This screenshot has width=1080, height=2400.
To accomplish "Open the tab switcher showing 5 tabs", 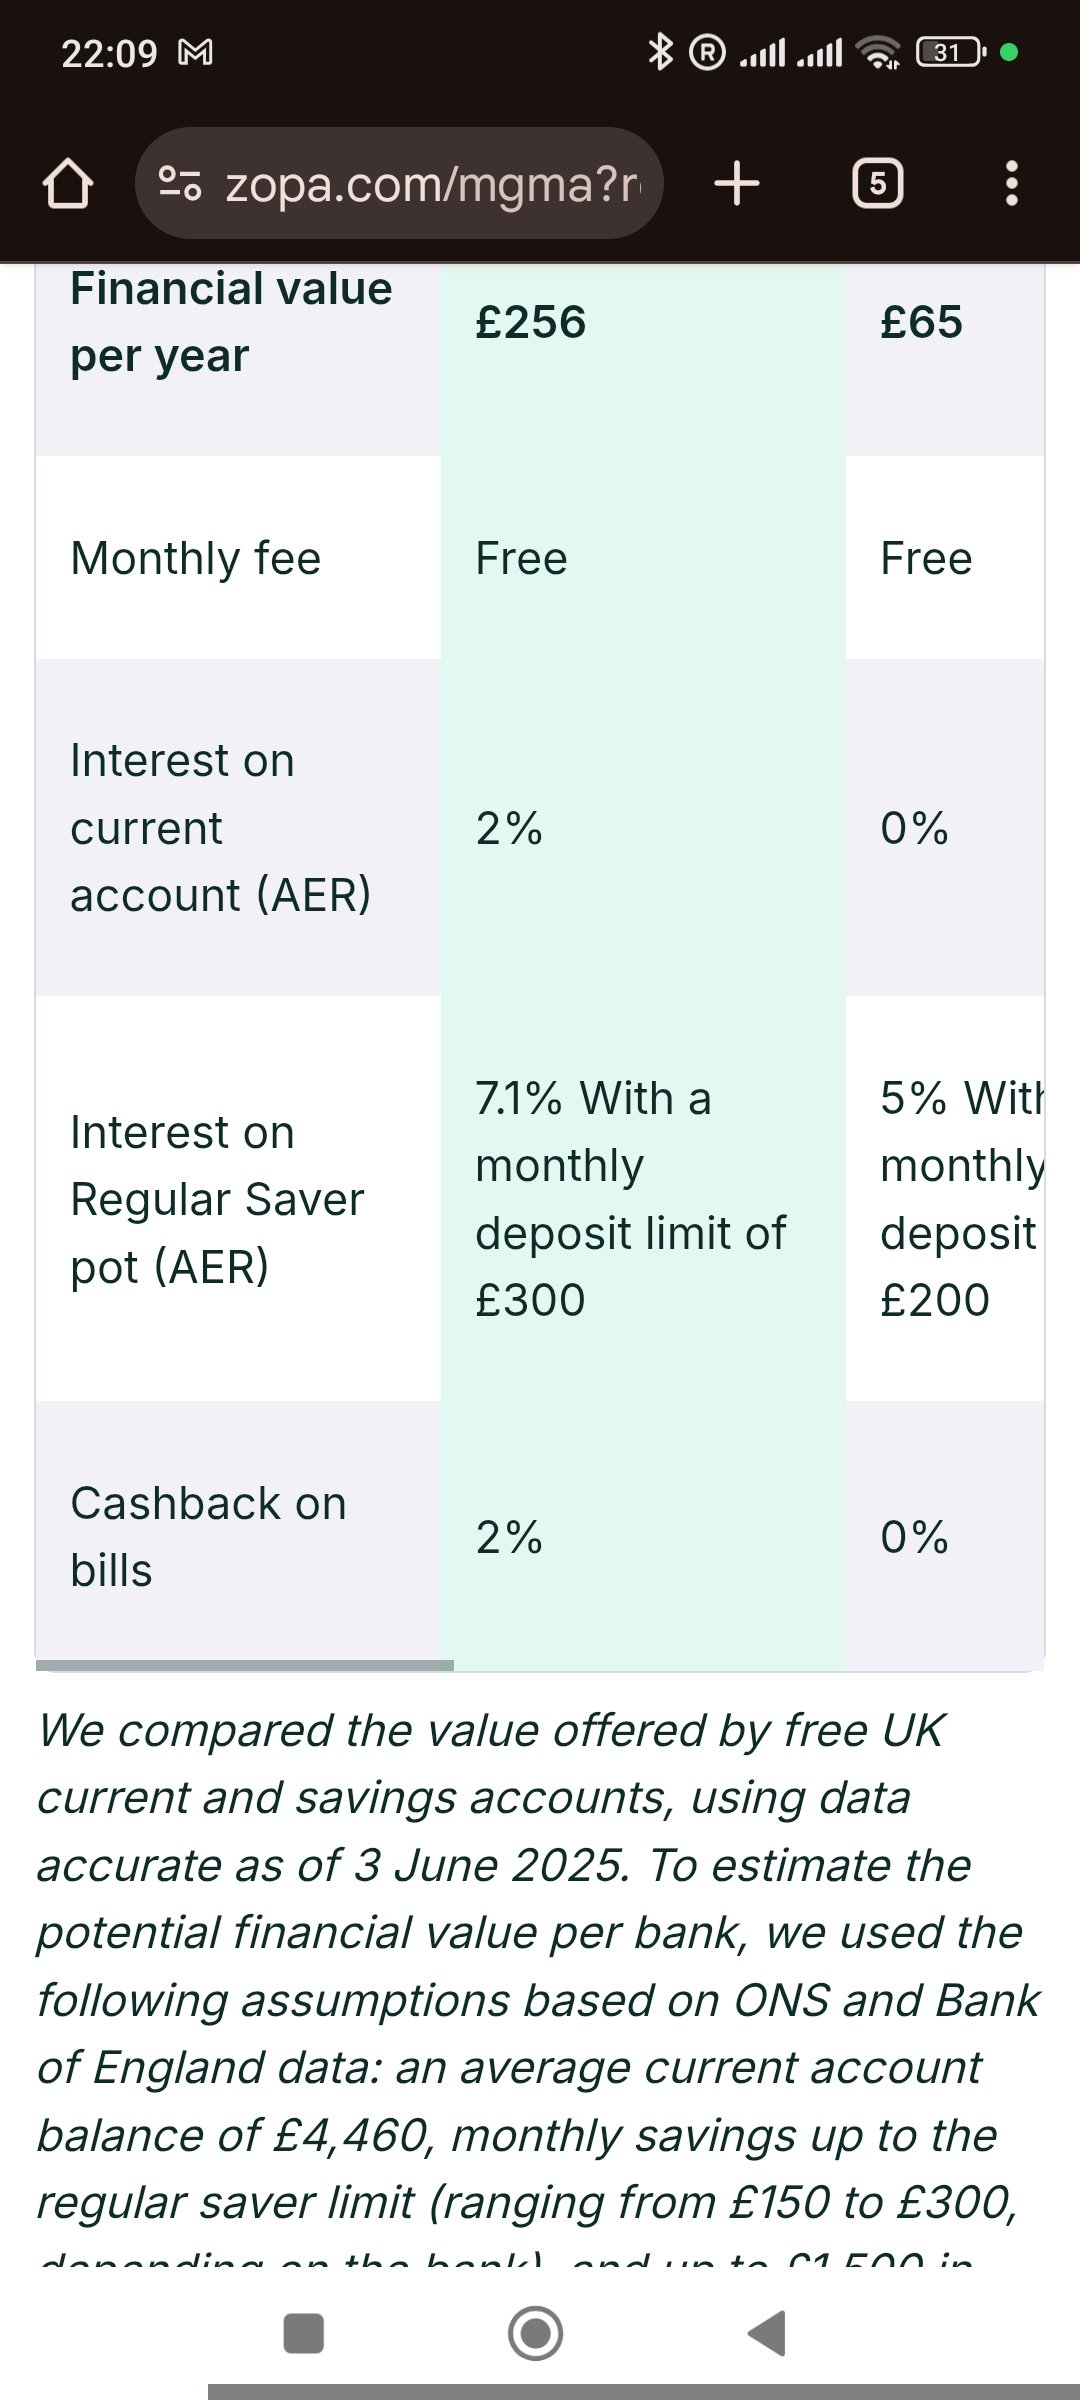I will click(877, 184).
